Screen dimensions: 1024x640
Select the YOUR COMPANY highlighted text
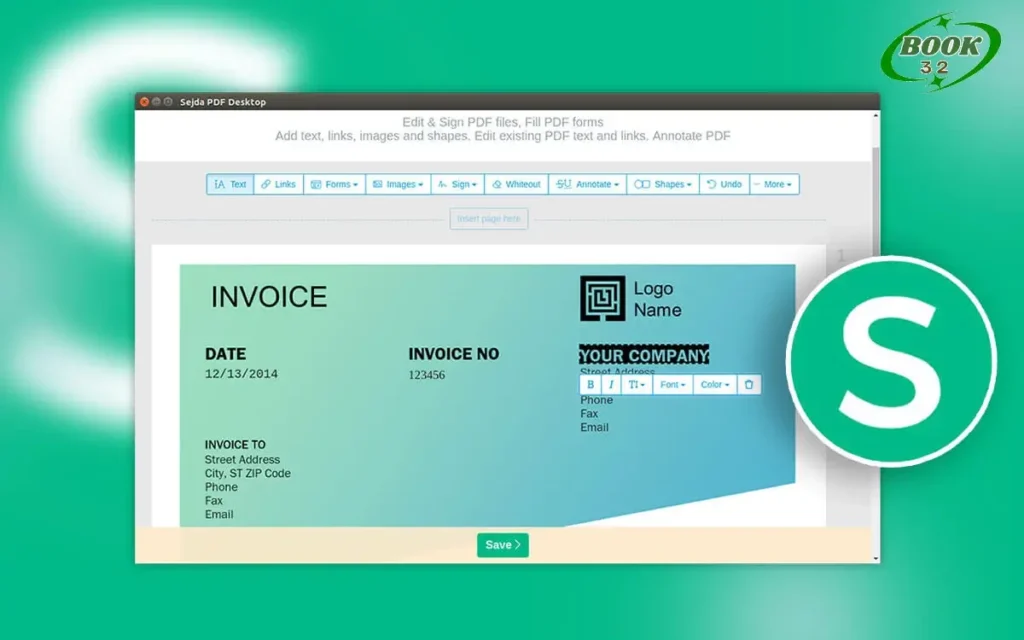coord(644,355)
